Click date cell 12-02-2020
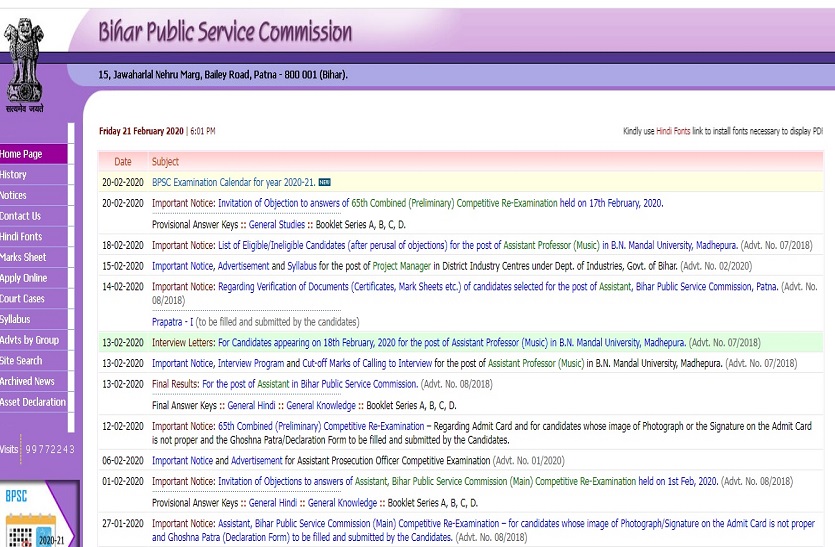This screenshot has height=547, width=835. (x=123, y=427)
